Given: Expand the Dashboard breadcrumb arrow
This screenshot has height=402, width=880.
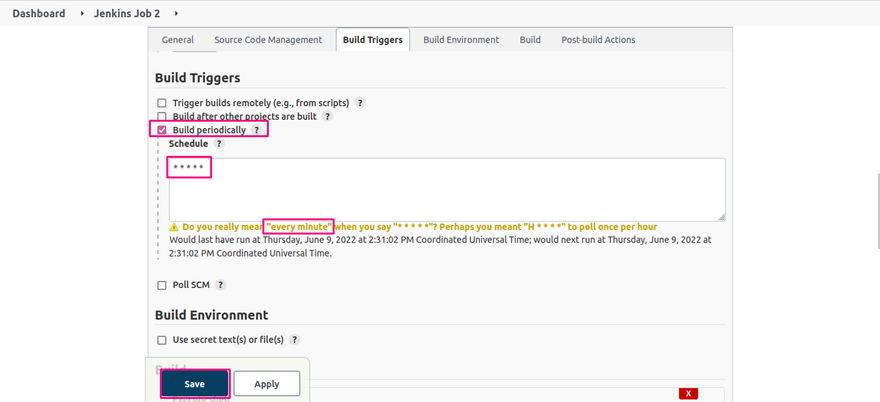Looking at the screenshot, I should 80,13.
